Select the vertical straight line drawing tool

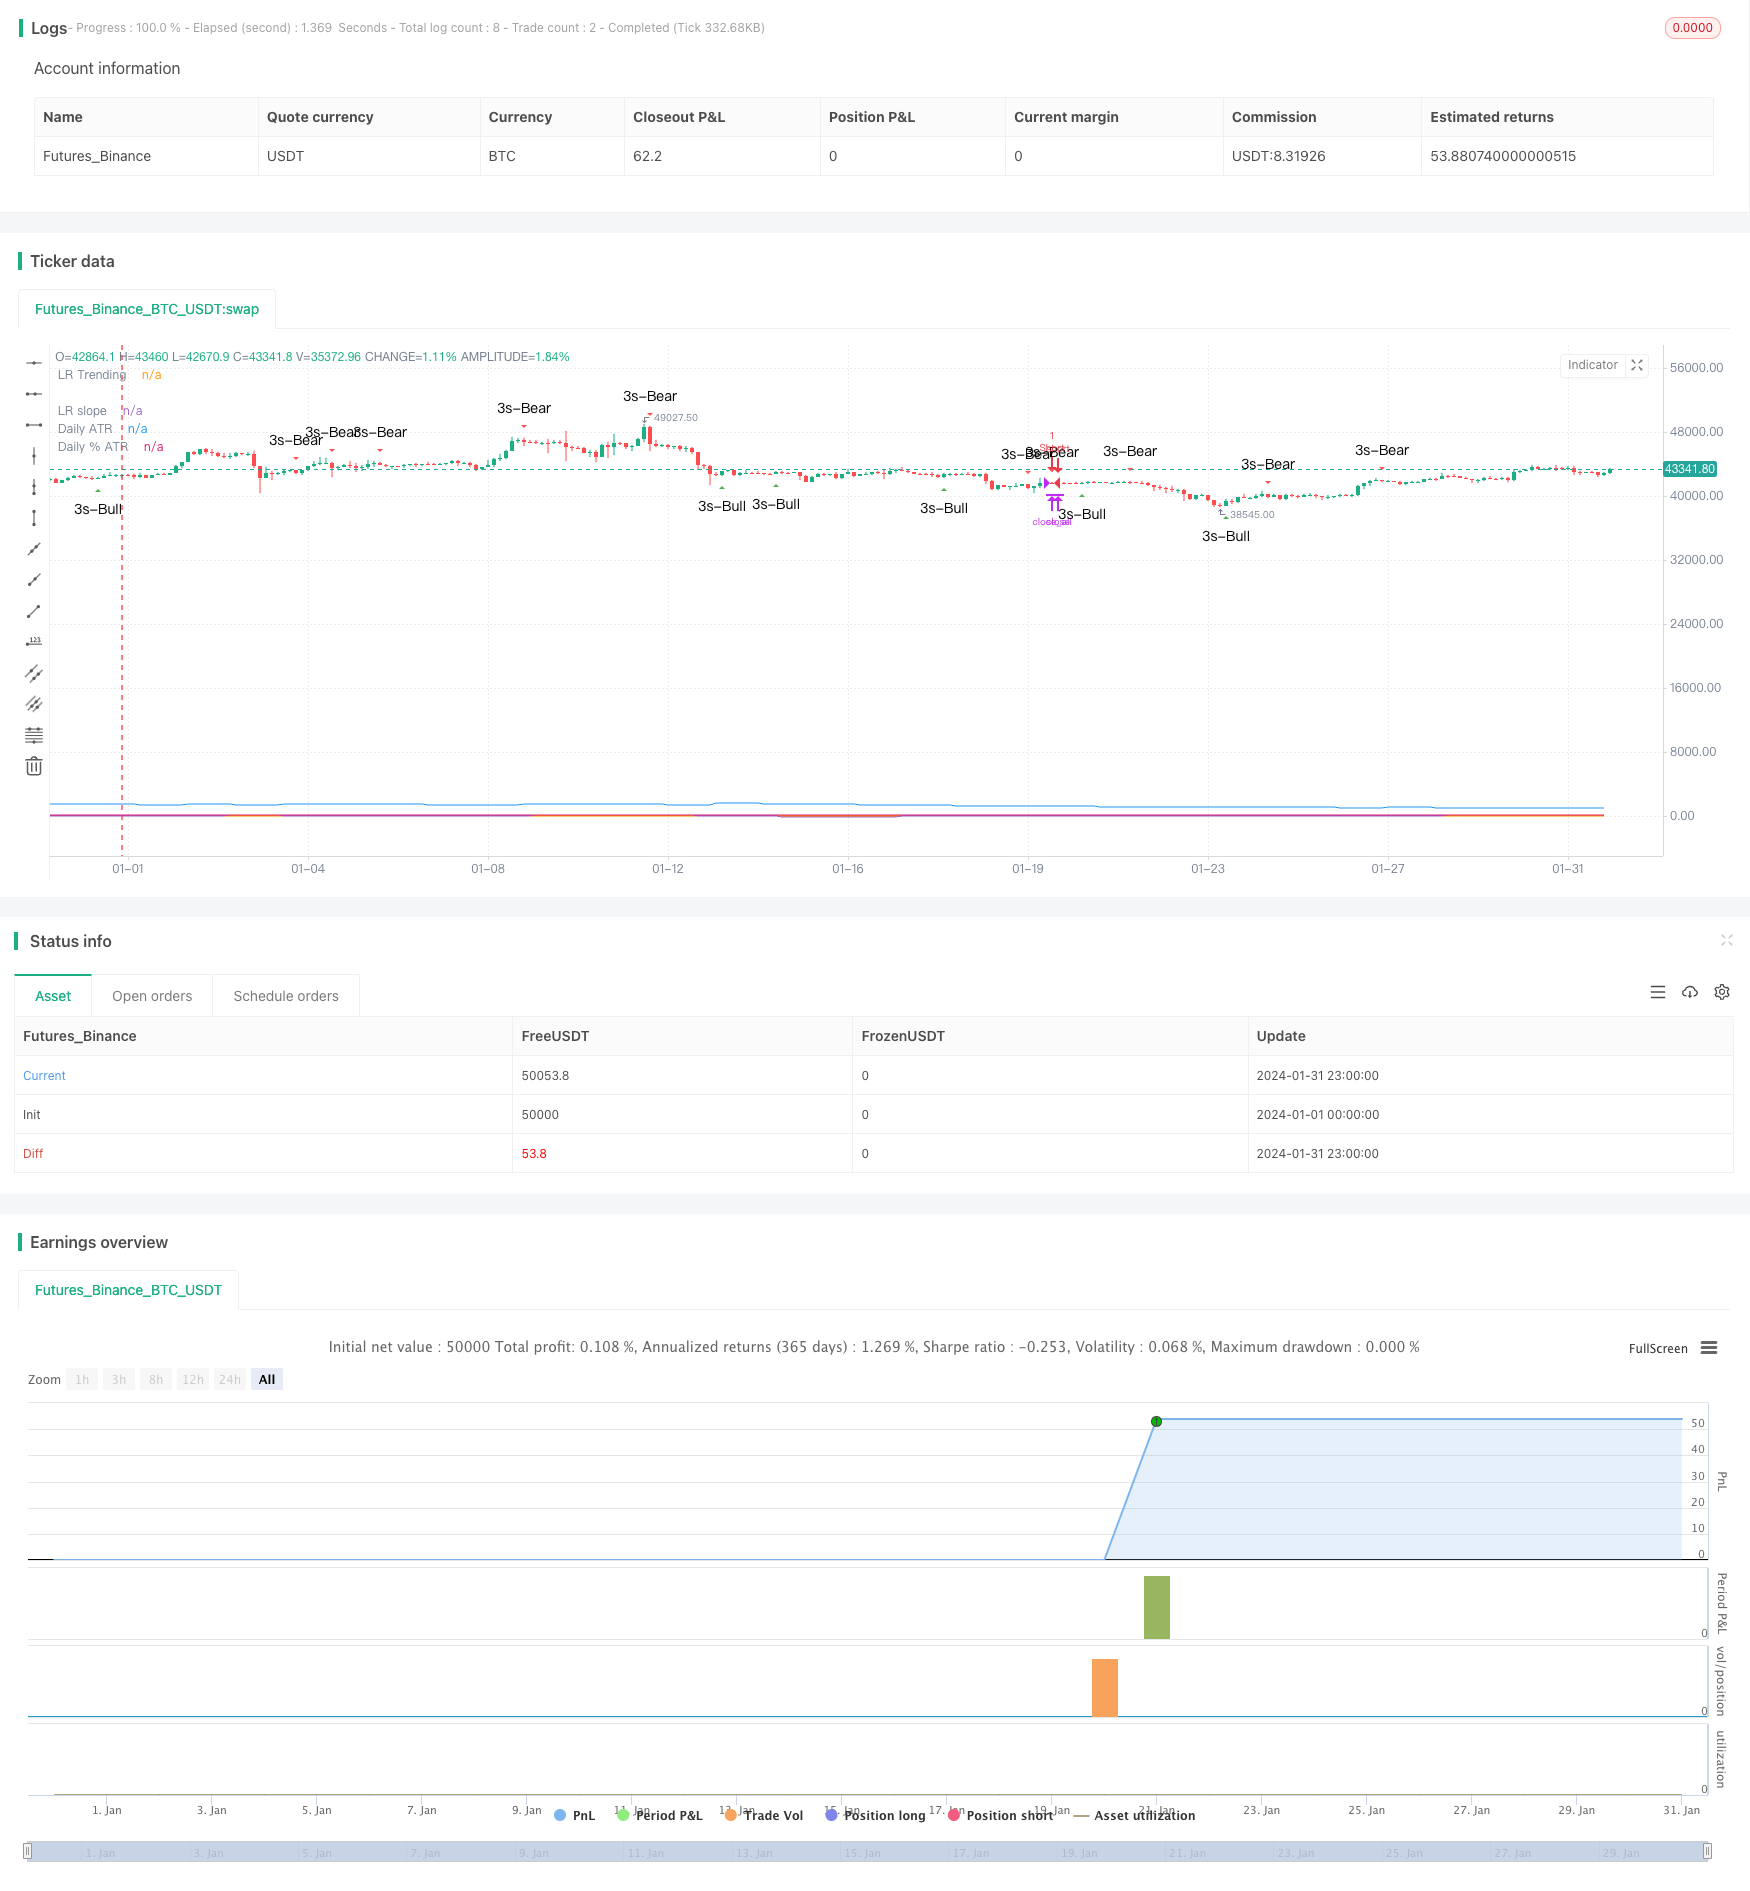pos(34,456)
